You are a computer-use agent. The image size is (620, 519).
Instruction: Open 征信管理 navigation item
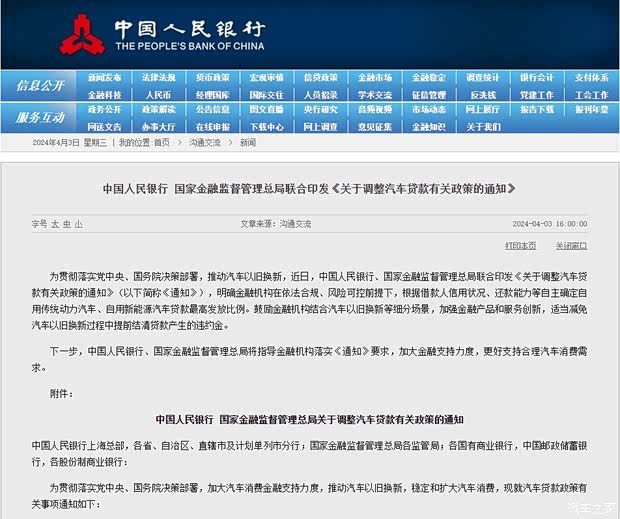[x=428, y=95]
